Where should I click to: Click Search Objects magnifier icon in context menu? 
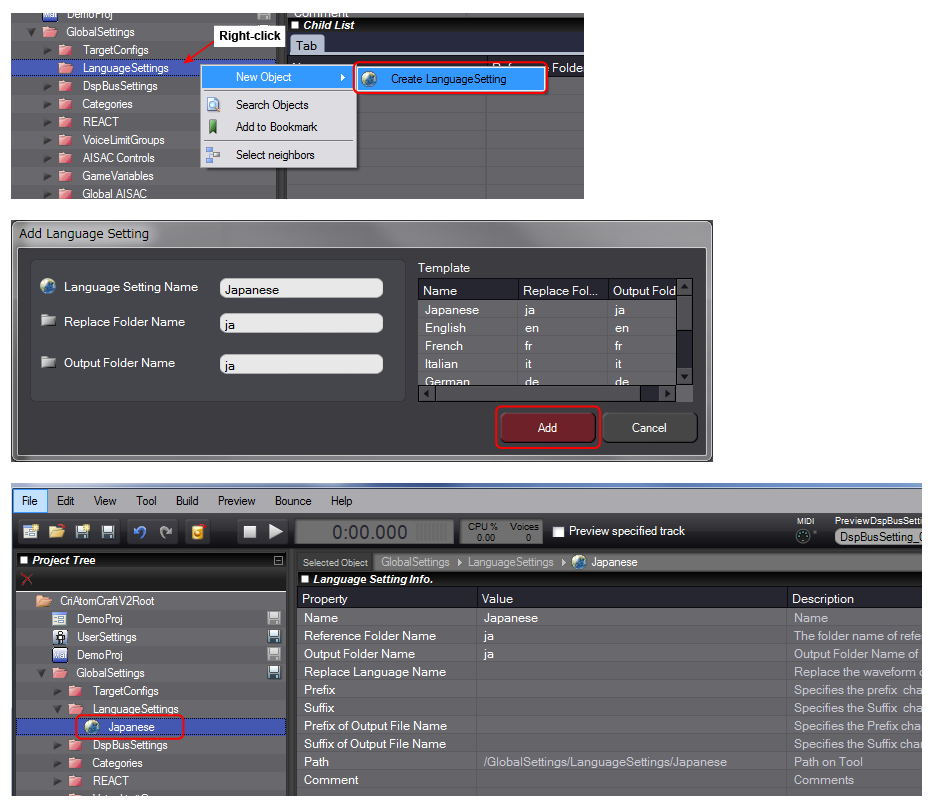click(x=213, y=104)
